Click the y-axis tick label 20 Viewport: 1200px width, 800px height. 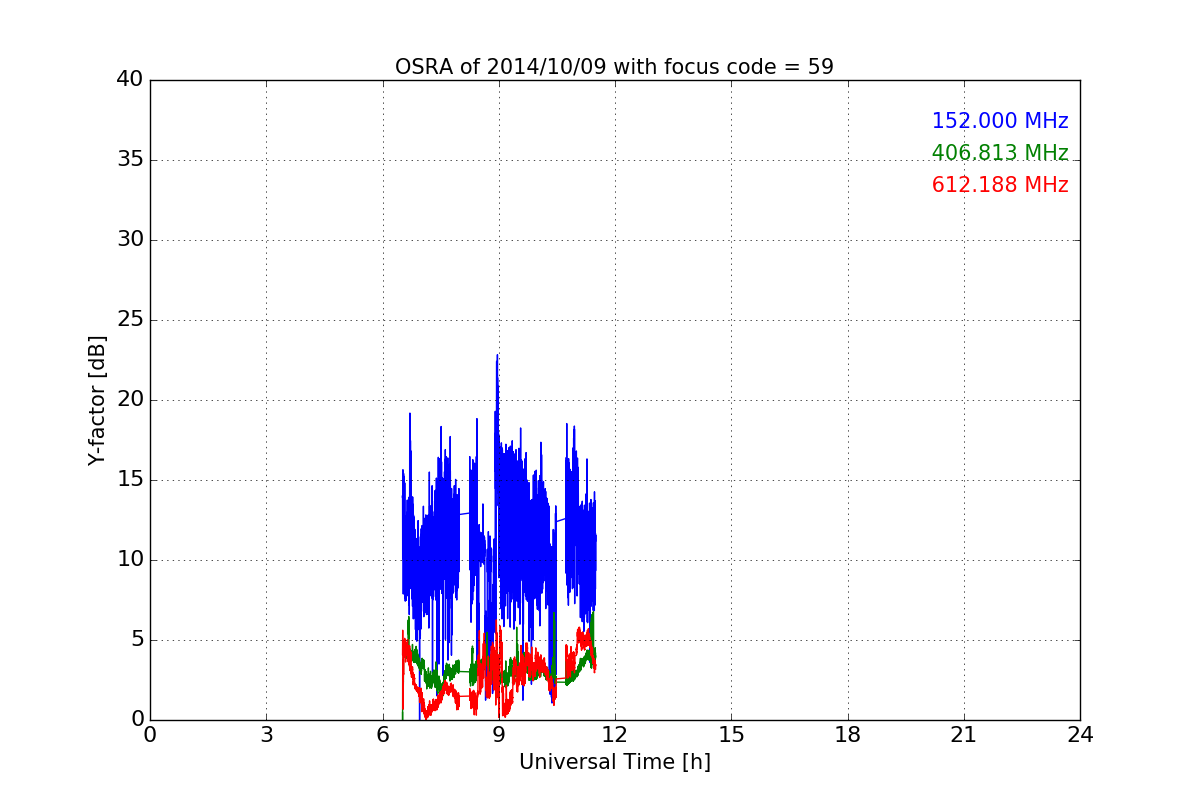pyautogui.click(x=130, y=400)
